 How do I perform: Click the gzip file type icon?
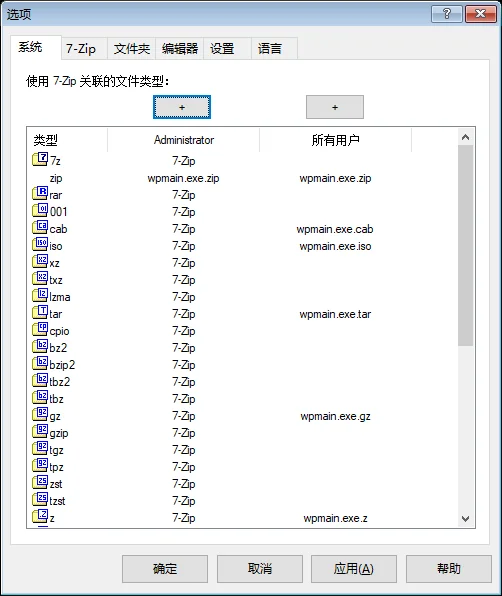(40, 431)
